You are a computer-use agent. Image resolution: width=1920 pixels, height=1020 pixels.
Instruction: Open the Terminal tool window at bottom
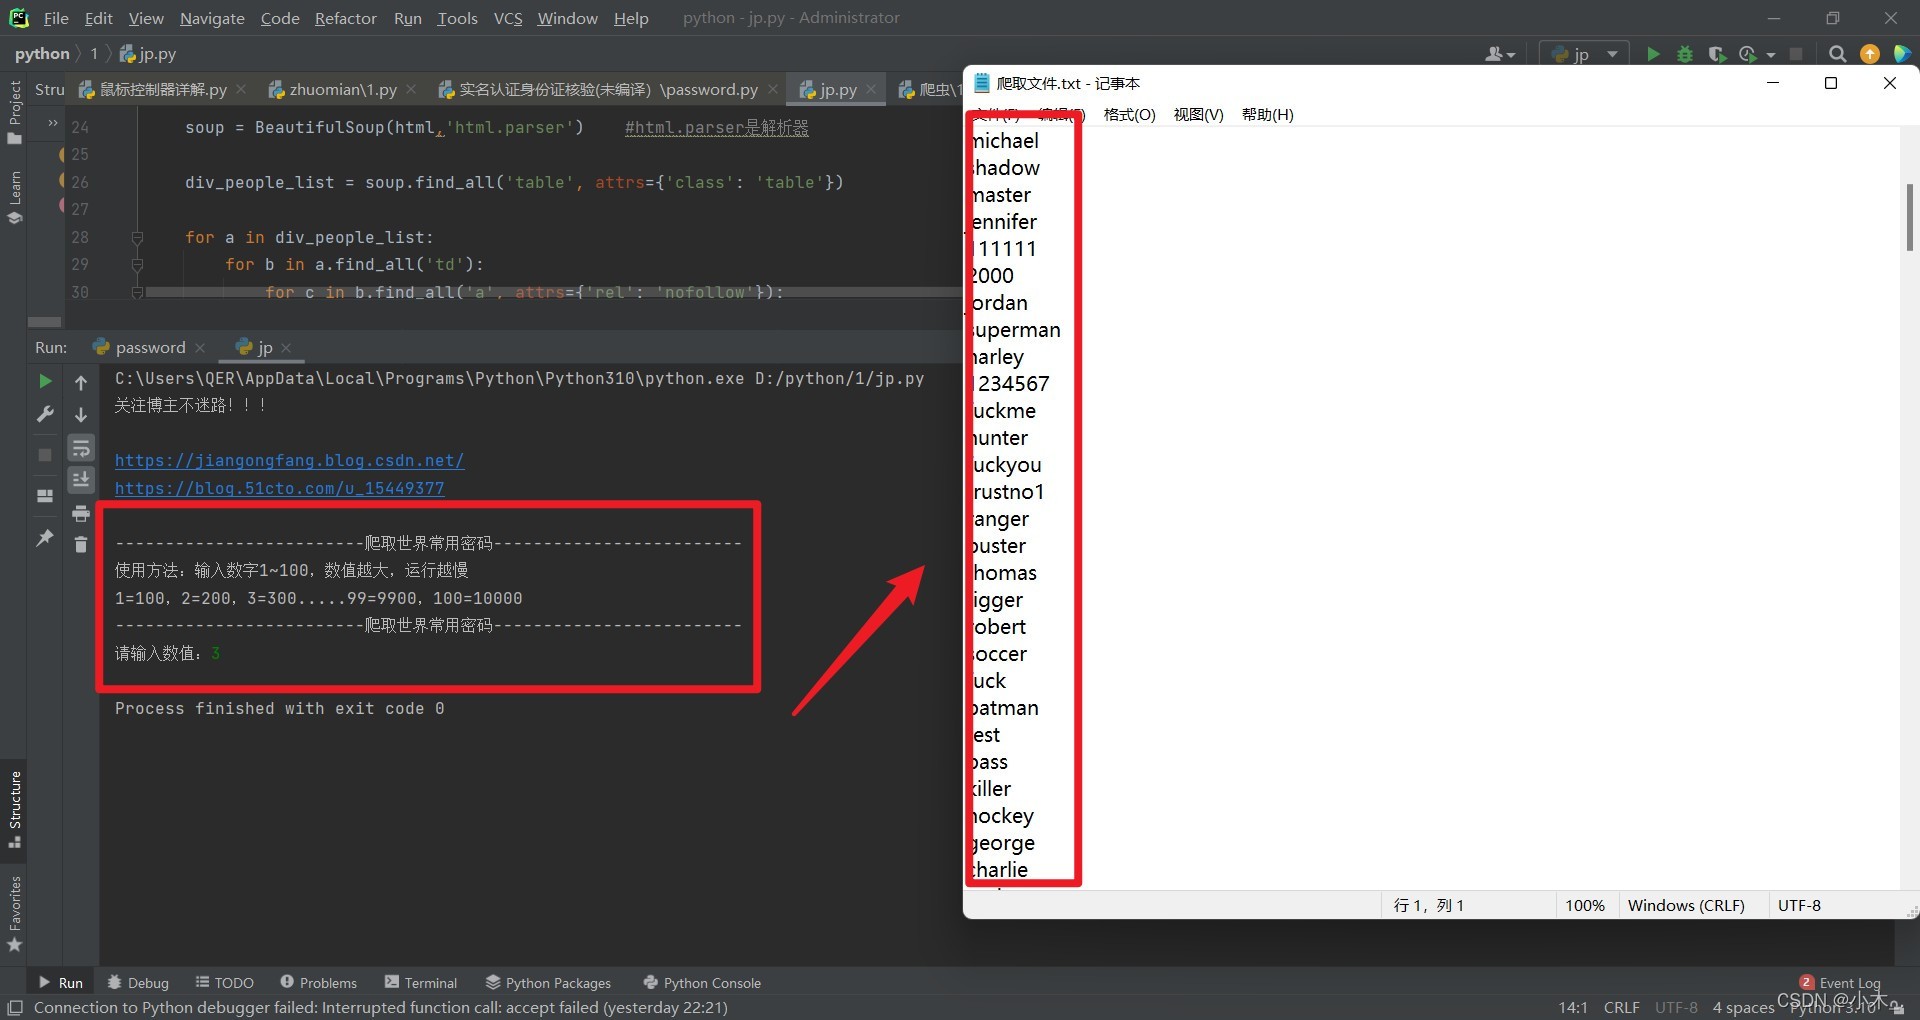click(421, 983)
